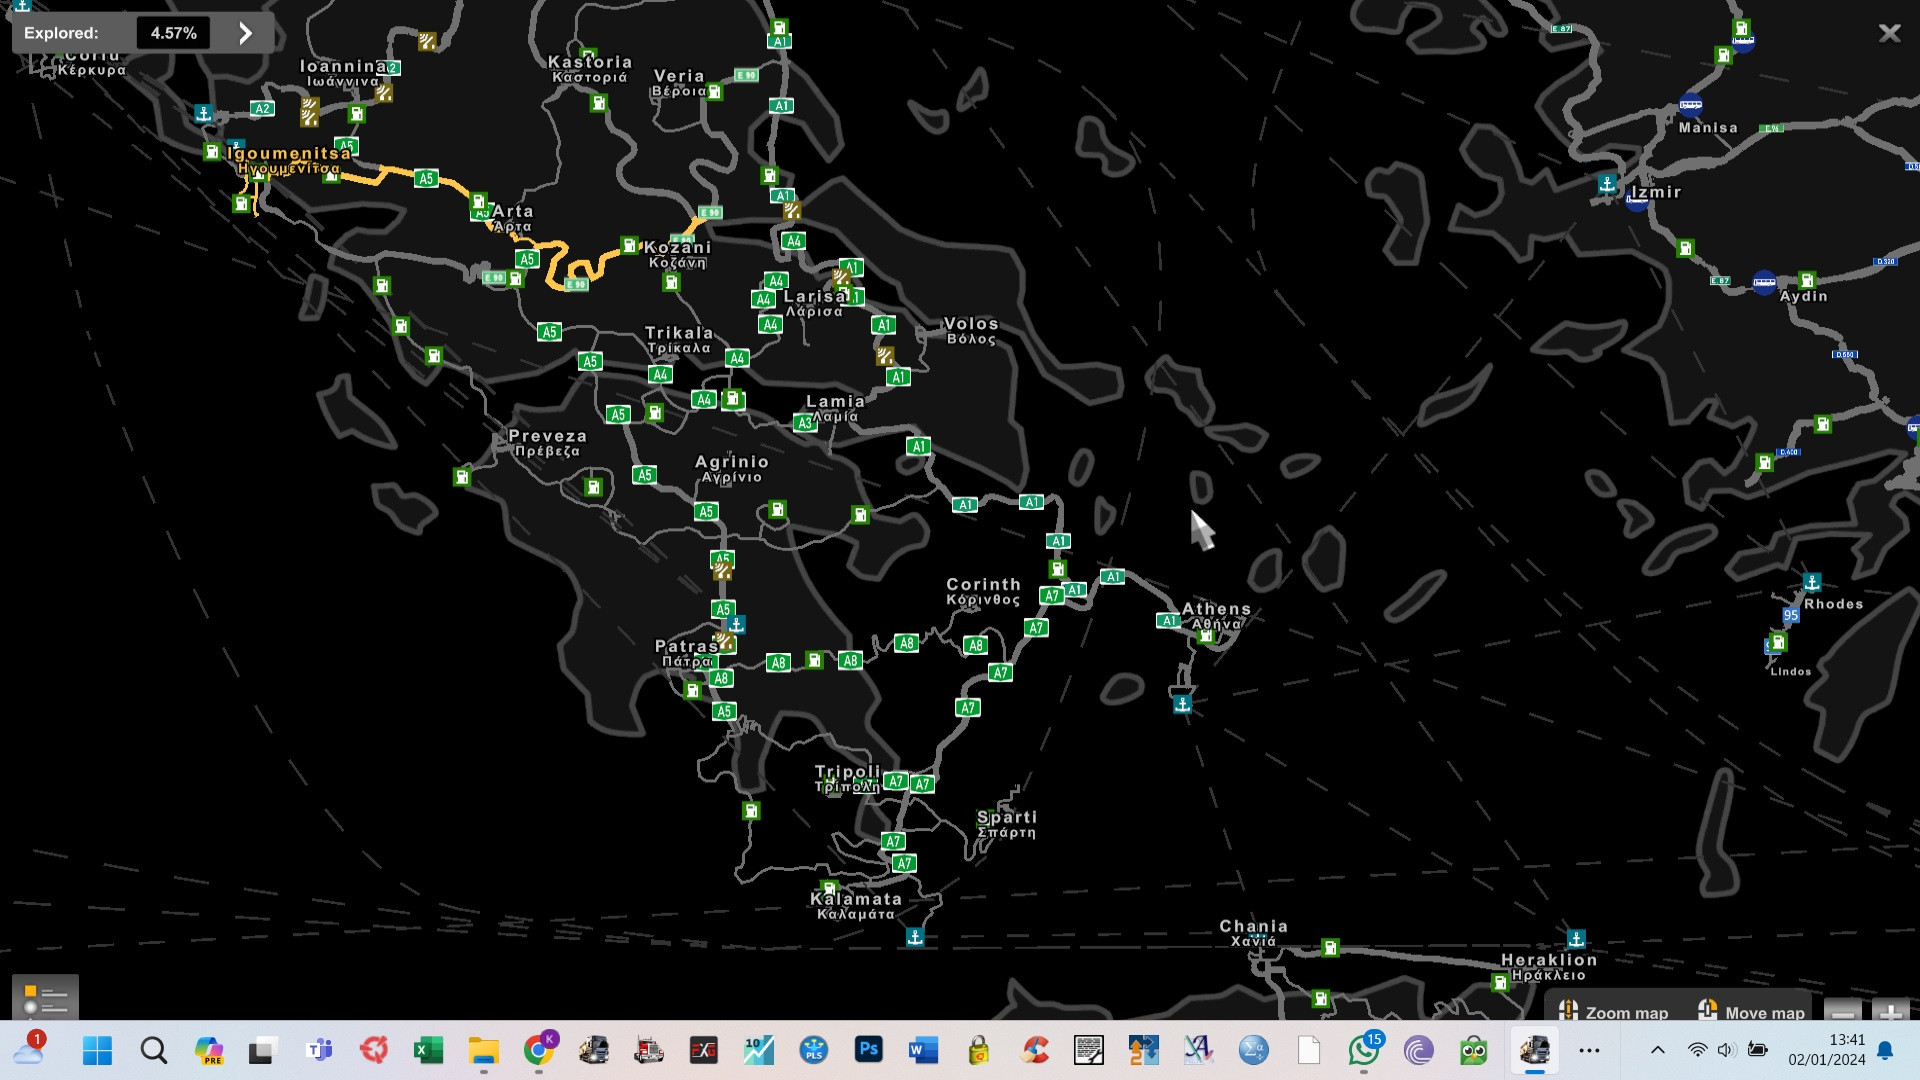This screenshot has width=1920, height=1080.
Task: Close the world map view
Action: [1888, 33]
